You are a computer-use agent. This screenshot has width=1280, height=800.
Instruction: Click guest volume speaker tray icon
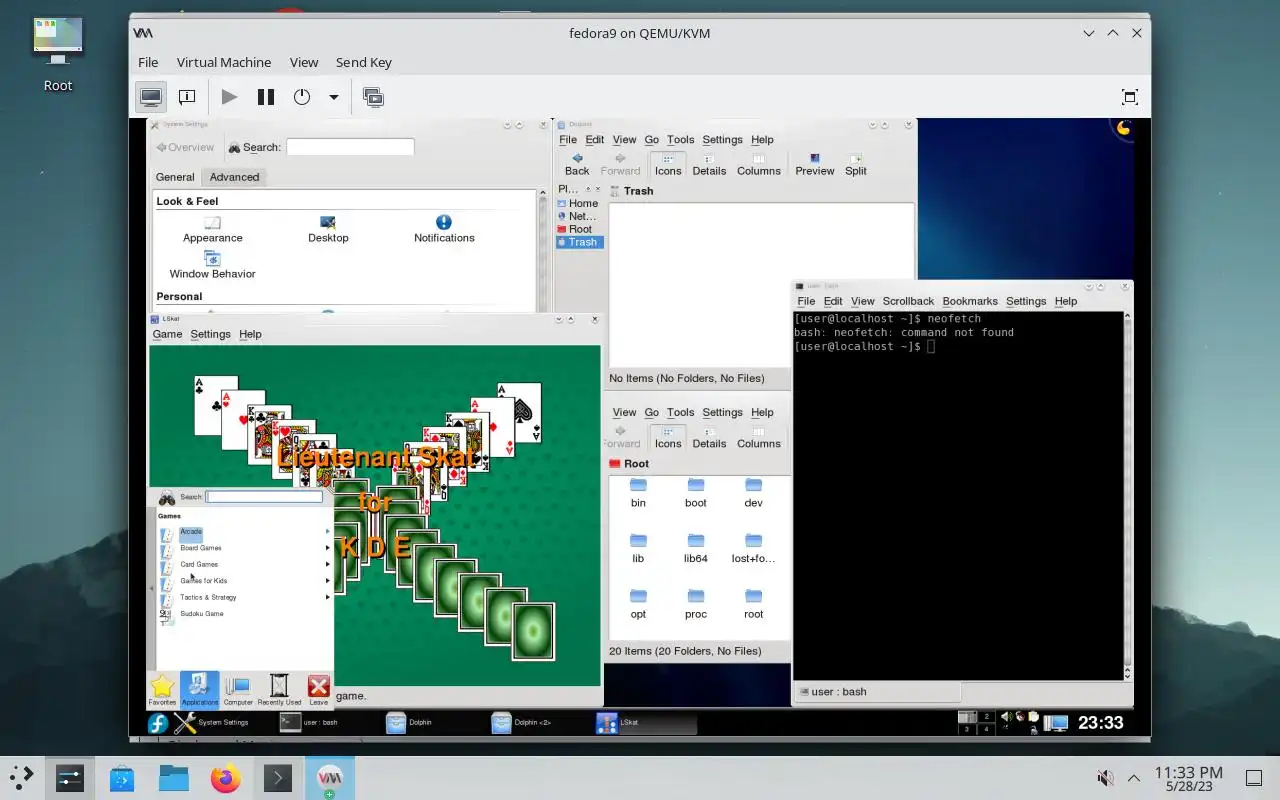click(1006, 717)
